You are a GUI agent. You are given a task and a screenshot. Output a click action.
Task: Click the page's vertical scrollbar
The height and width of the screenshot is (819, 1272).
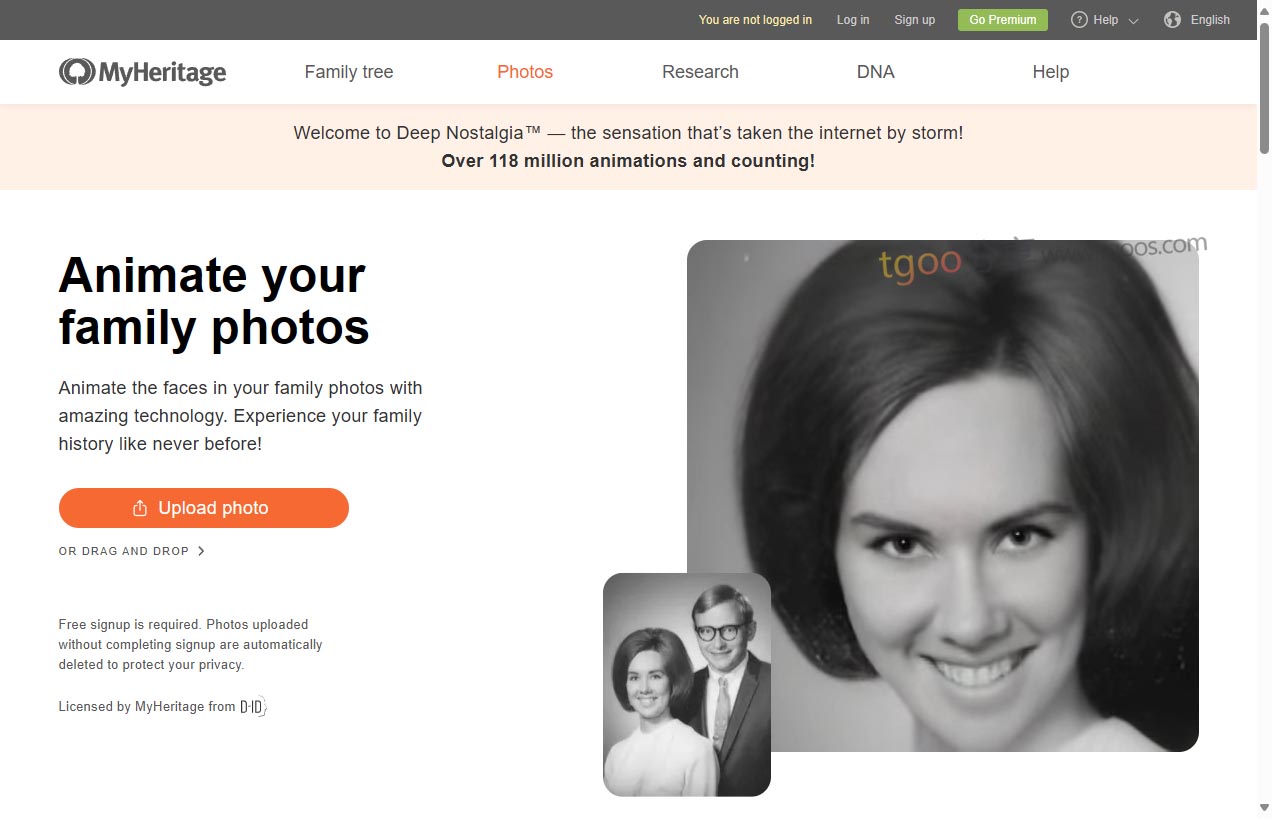coord(1264,410)
